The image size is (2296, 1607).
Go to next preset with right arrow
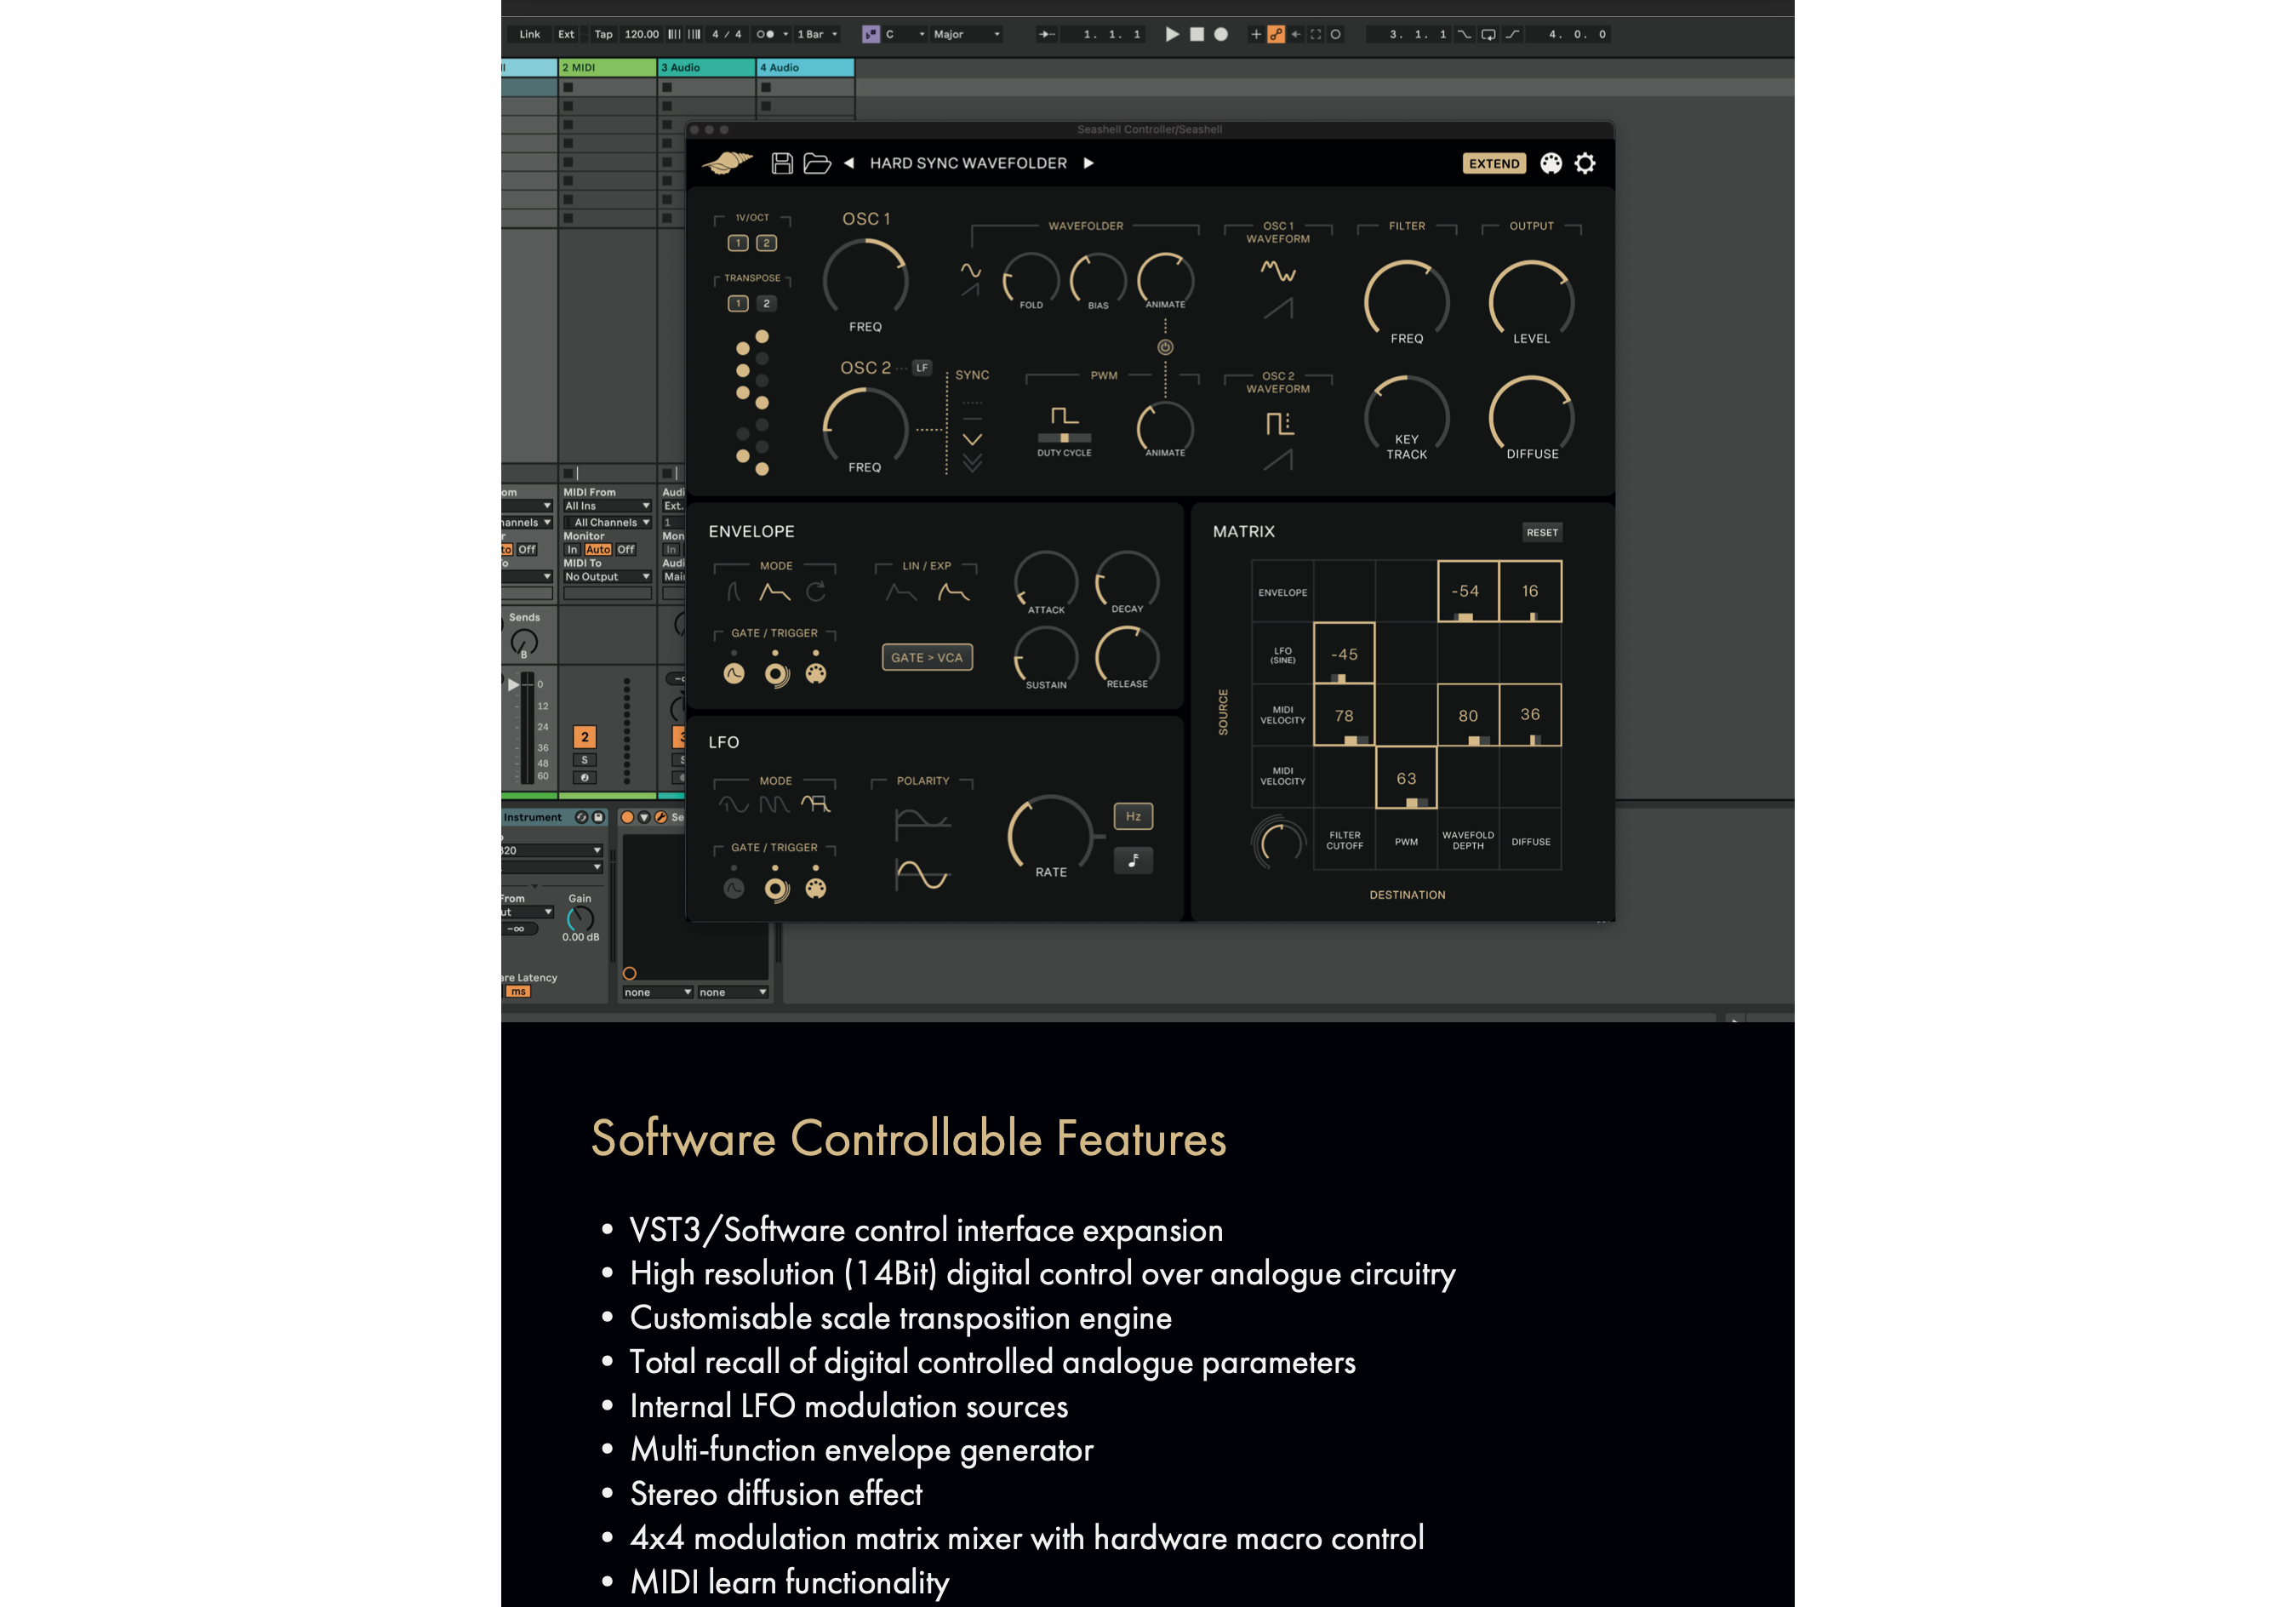[x=1089, y=163]
